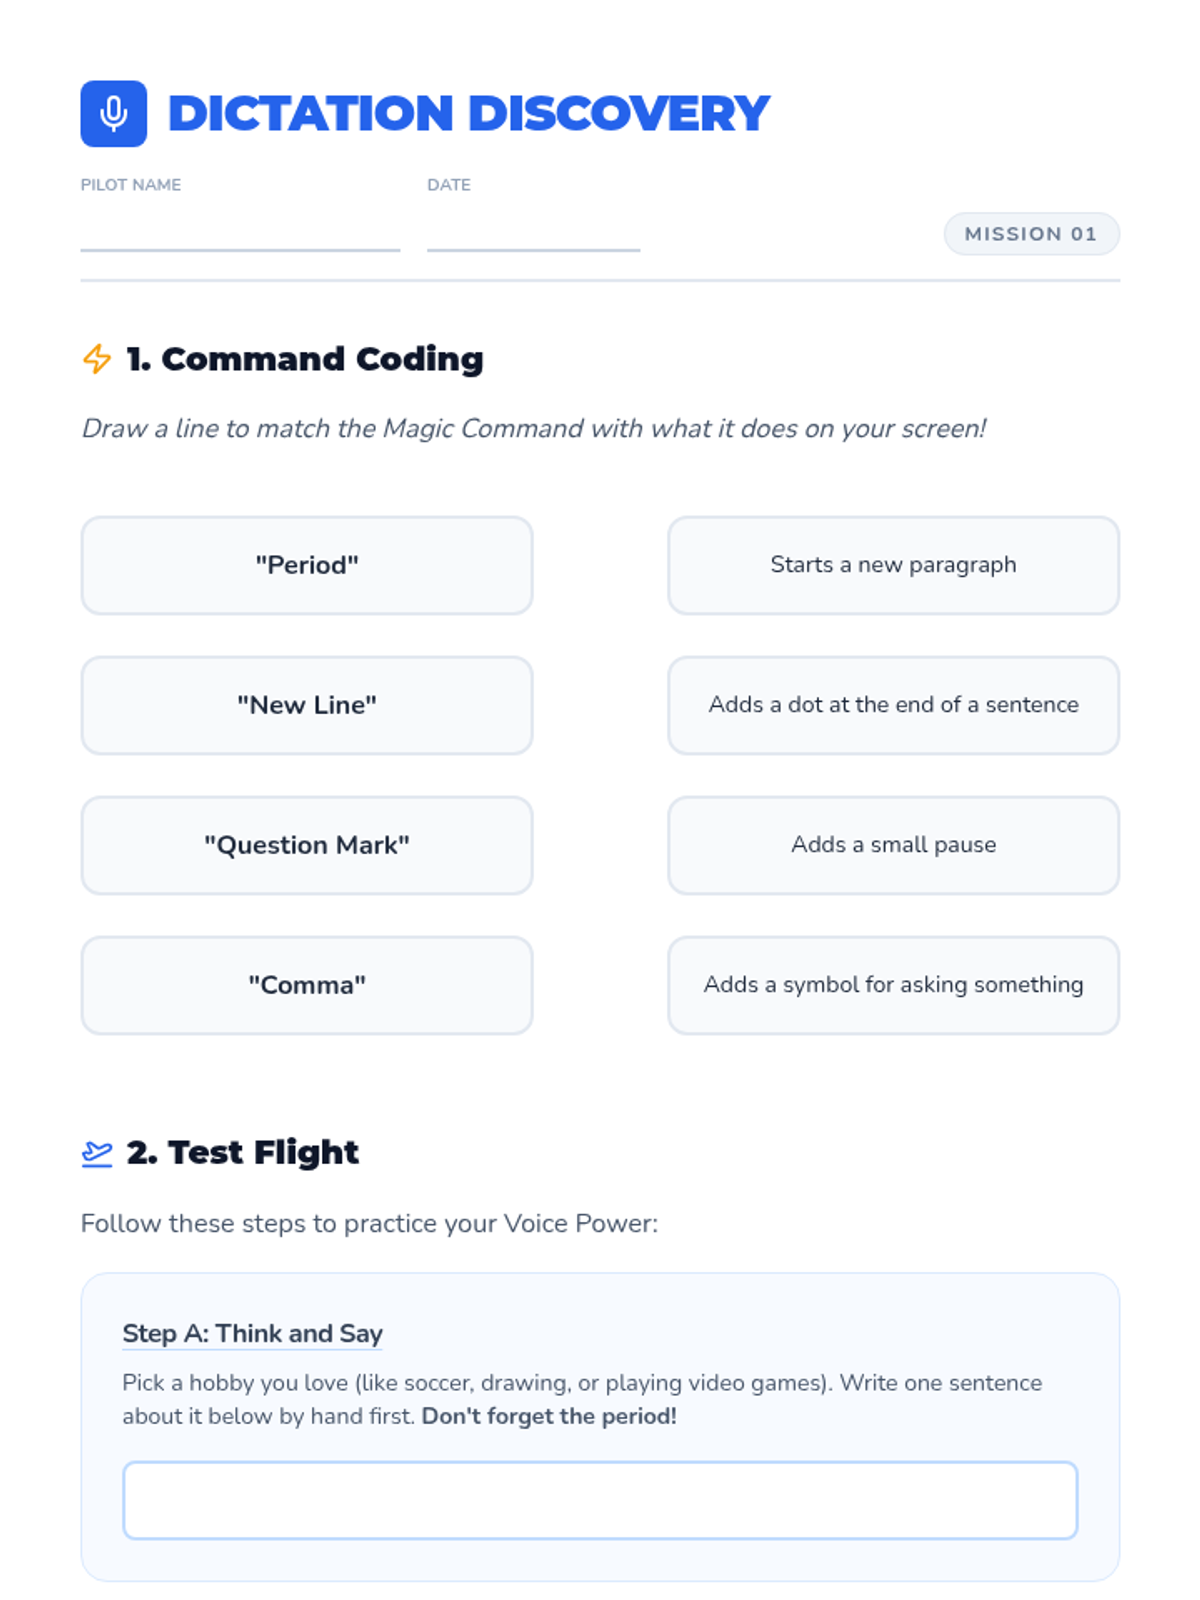Choose the "Question Mark" command card

tap(307, 845)
